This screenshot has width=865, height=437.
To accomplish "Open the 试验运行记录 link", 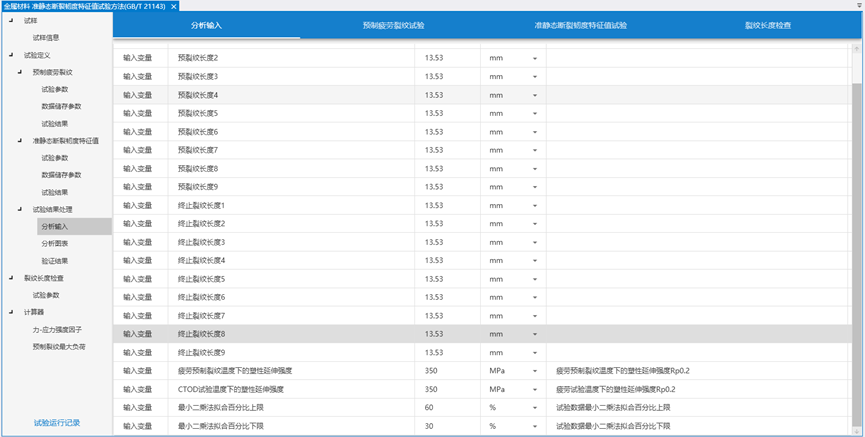I will point(56,423).
